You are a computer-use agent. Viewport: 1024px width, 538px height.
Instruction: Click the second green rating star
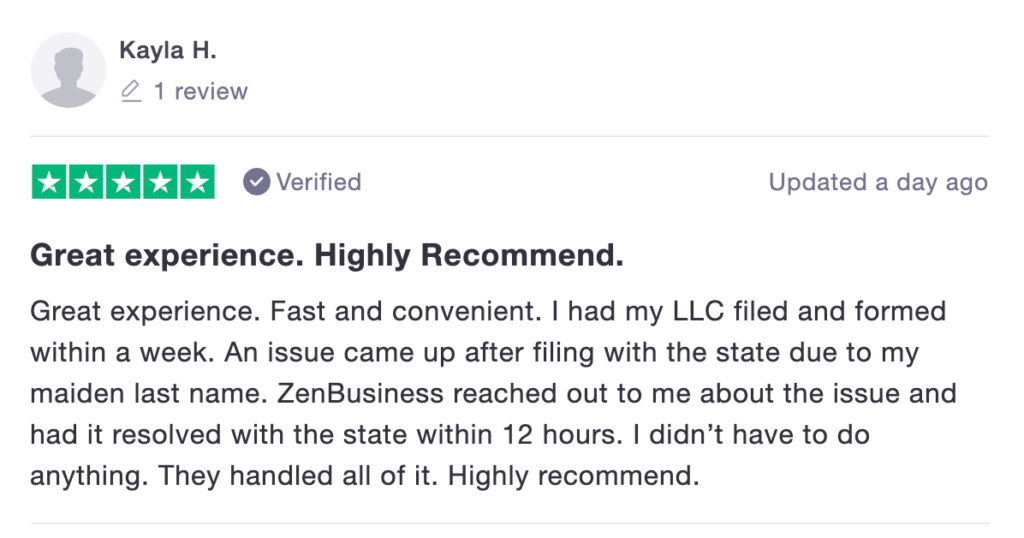86,182
